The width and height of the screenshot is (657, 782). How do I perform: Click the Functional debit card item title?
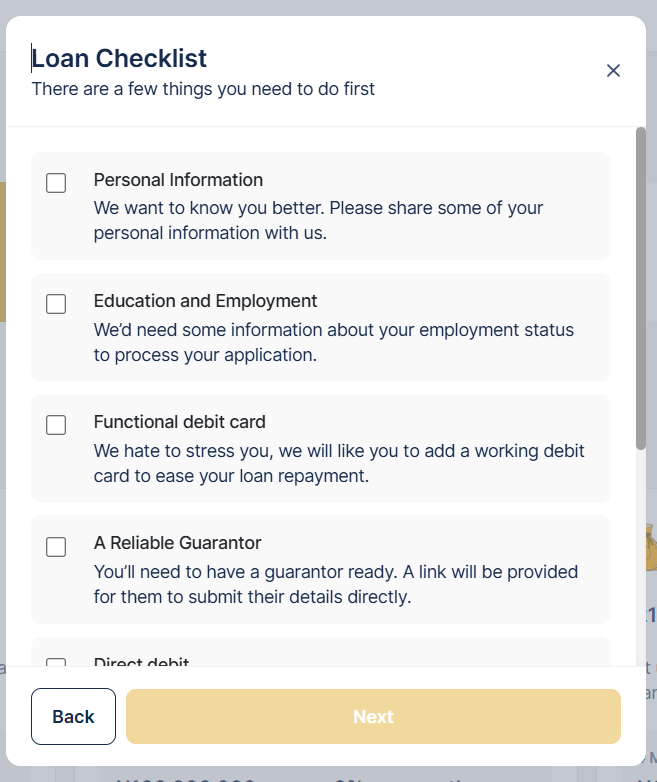[179, 422]
